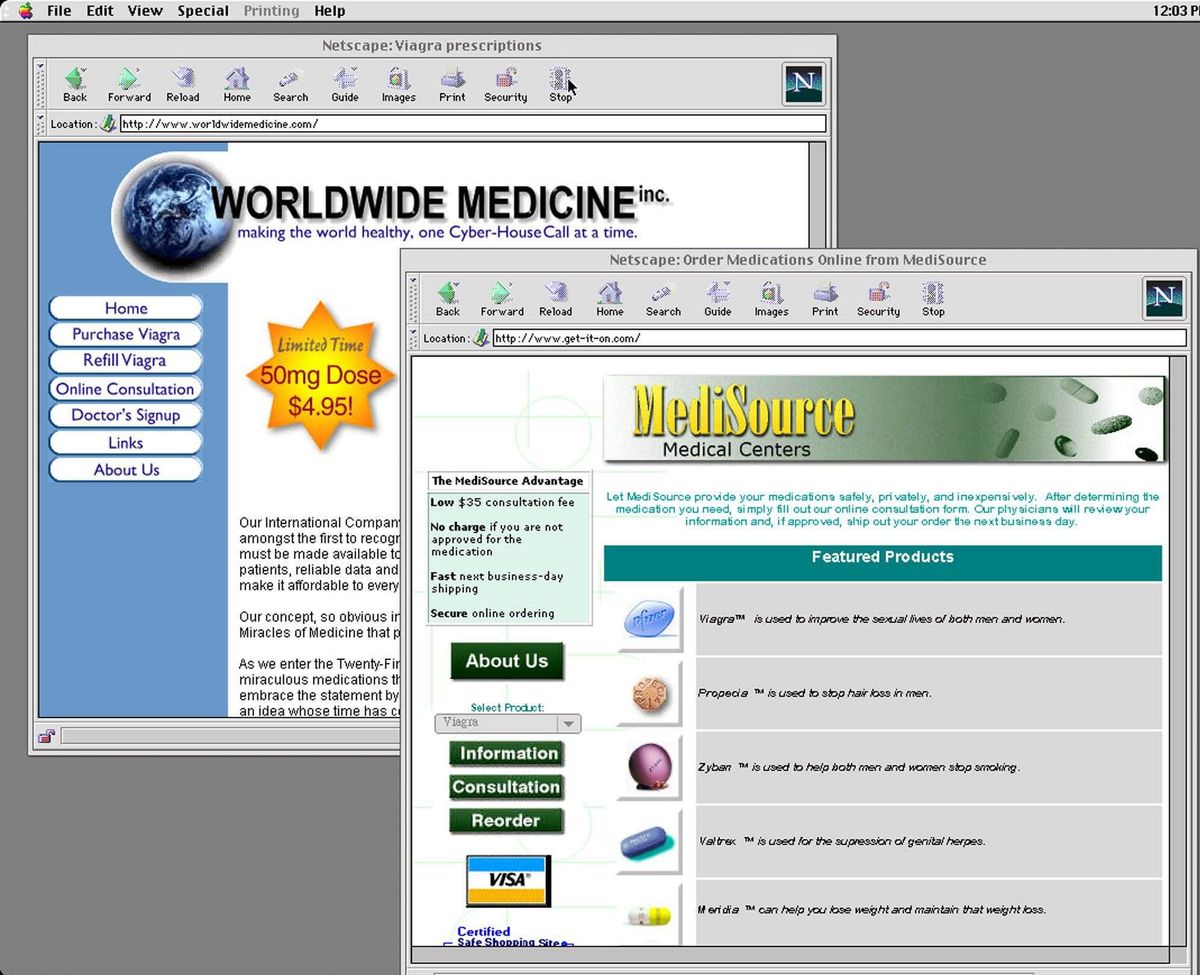Click Print in the Viagra prescriptions window
The image size is (1200, 975).
(x=452, y=85)
